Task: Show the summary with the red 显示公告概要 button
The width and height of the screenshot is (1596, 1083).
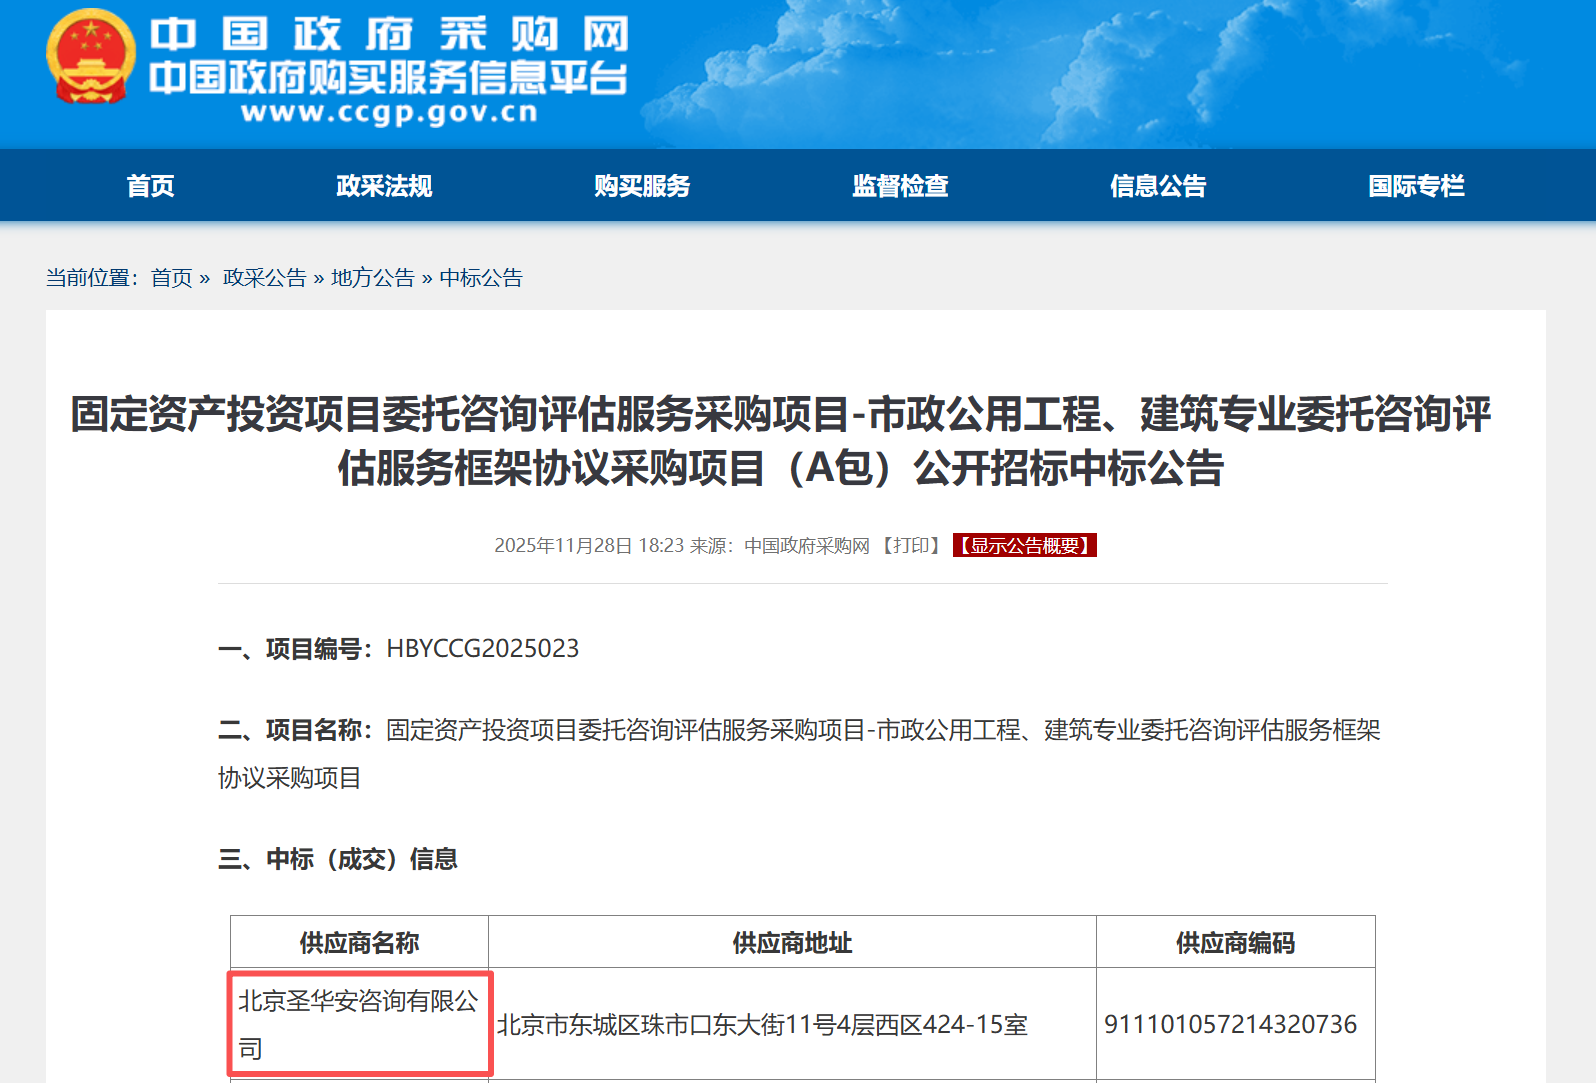Action: 1024,546
